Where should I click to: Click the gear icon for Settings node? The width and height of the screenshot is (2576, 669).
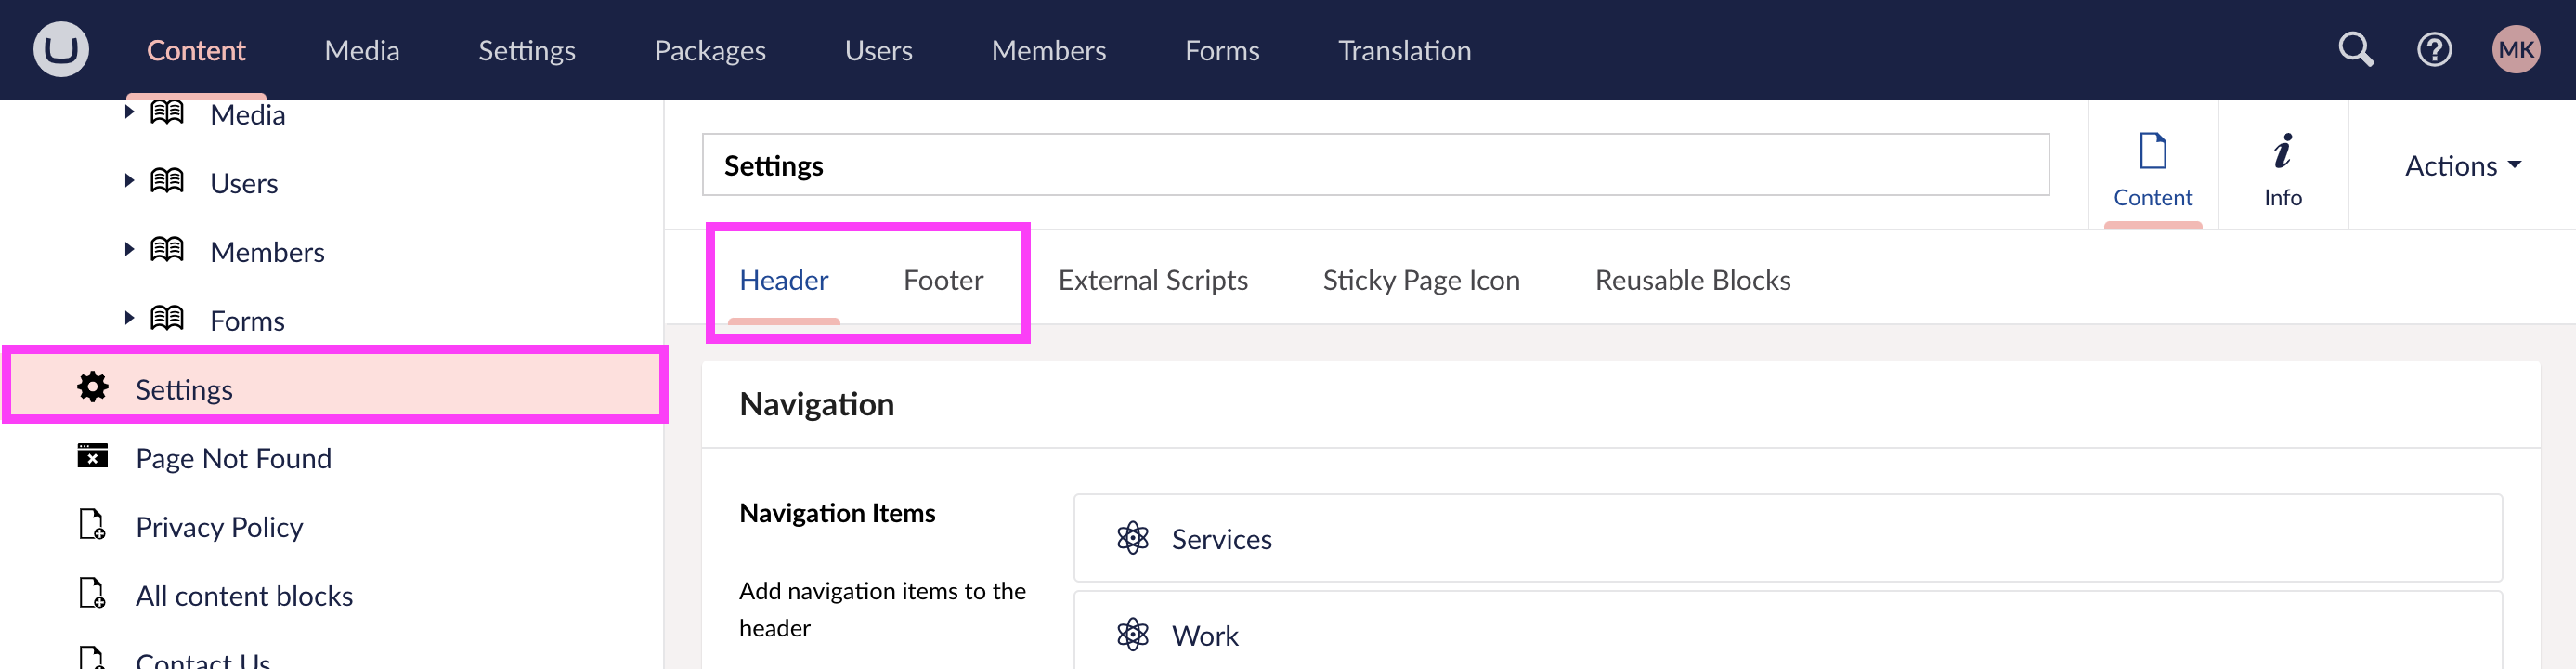(x=93, y=387)
